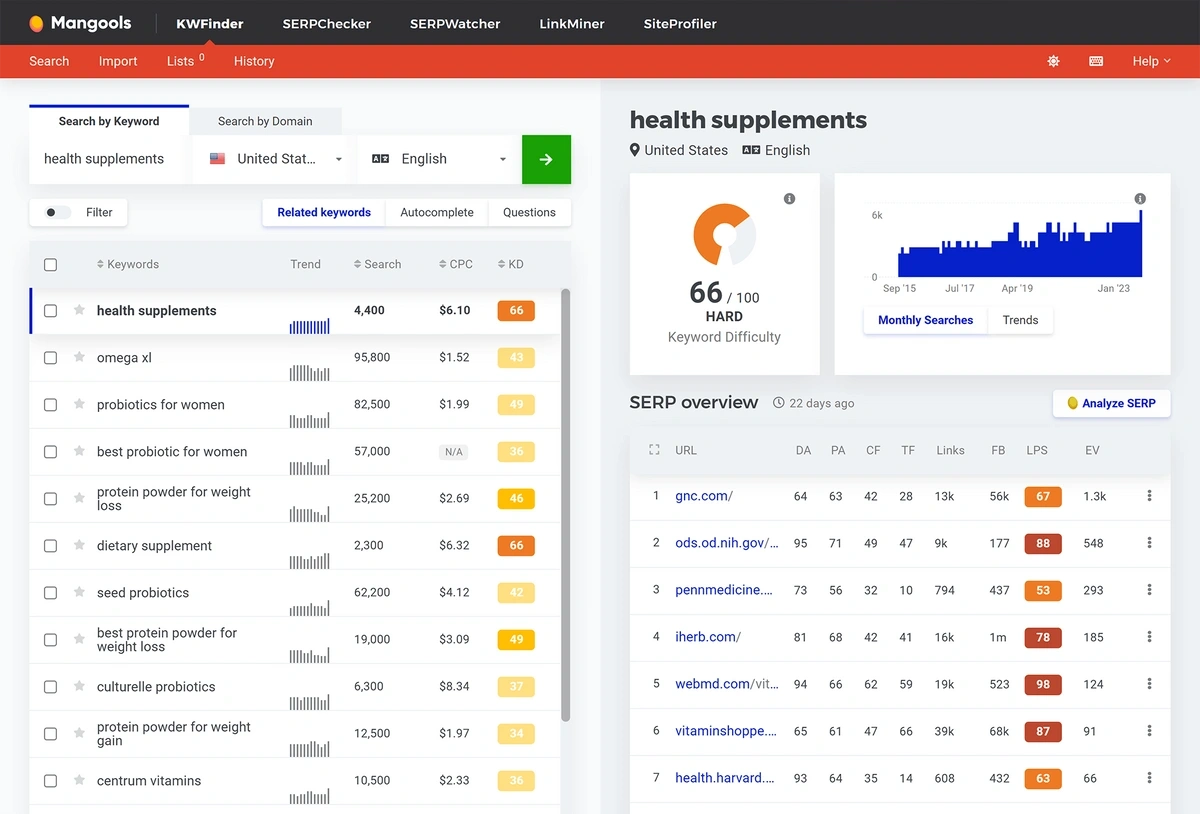Check the dietary supplement row checkbox

click(x=50, y=546)
